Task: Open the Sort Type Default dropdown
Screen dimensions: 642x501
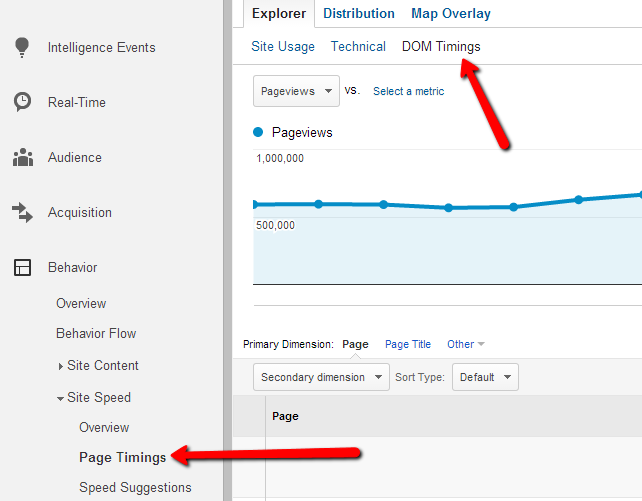Action: pyautogui.click(x=485, y=377)
